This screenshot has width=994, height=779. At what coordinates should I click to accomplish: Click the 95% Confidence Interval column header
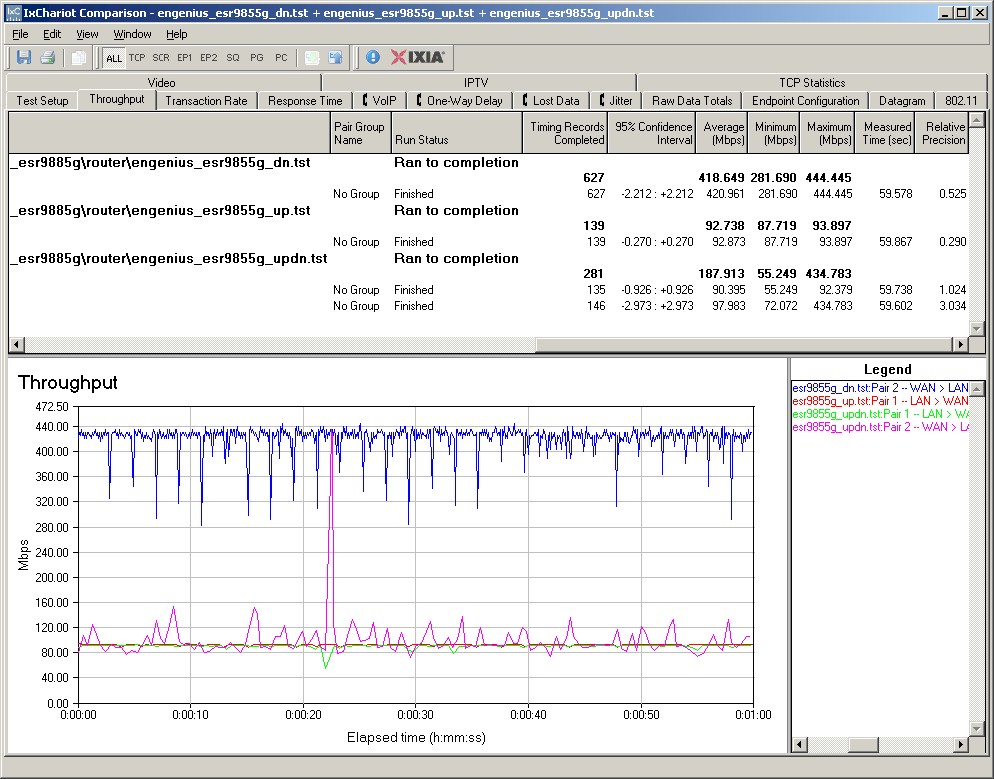[652, 133]
